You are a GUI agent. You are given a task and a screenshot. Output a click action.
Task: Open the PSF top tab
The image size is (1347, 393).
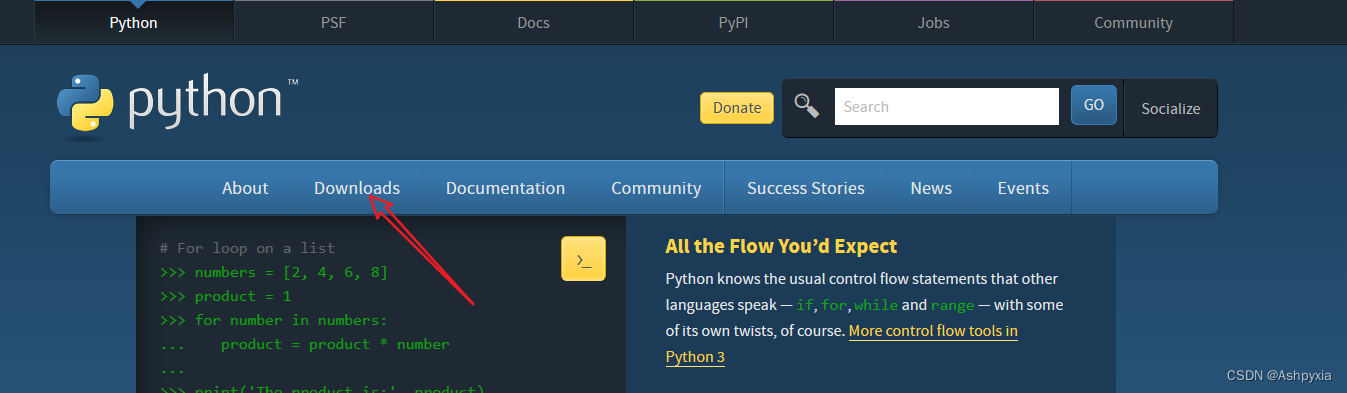[x=333, y=22]
